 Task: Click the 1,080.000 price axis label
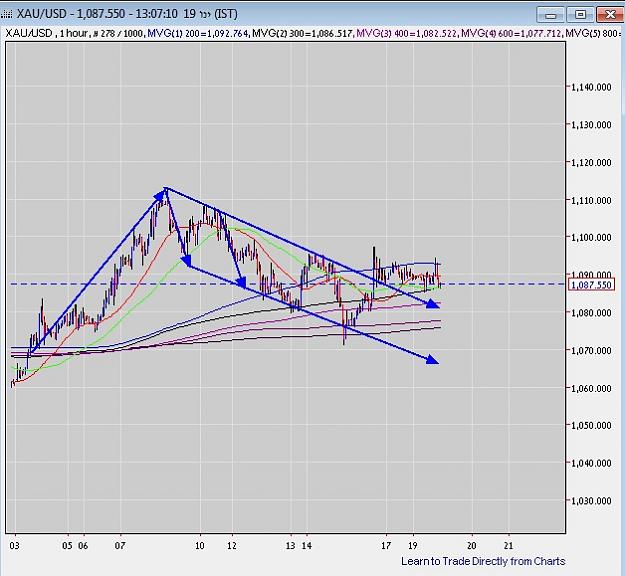coord(591,313)
